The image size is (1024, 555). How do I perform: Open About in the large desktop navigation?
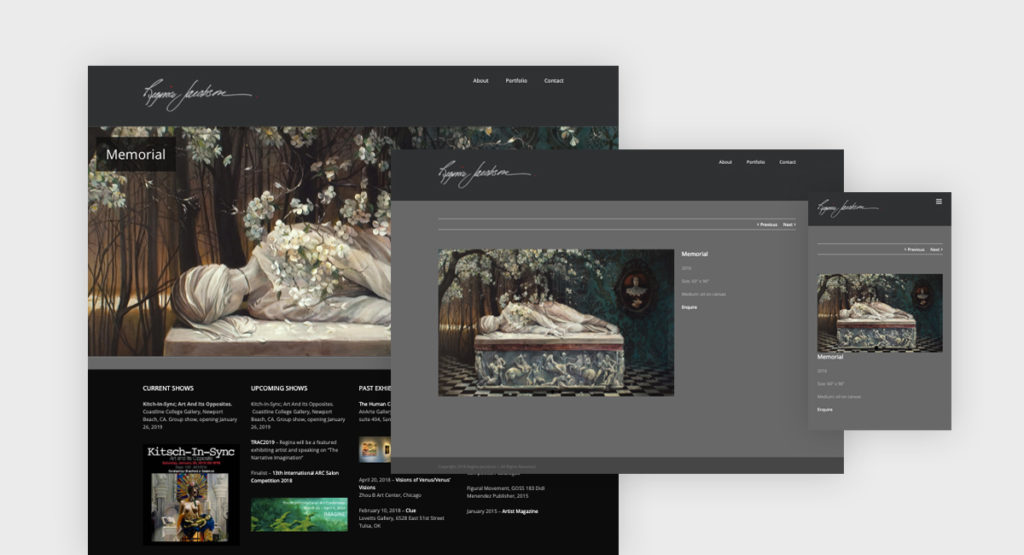click(480, 81)
